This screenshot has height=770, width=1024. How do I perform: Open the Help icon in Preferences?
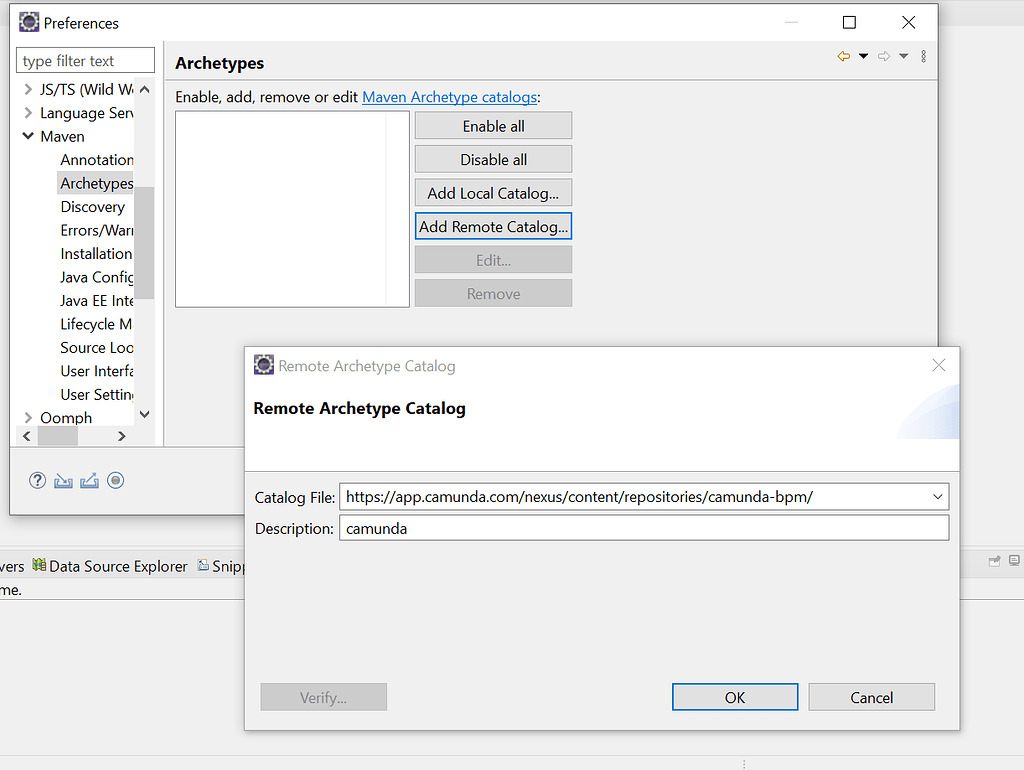(x=37, y=480)
